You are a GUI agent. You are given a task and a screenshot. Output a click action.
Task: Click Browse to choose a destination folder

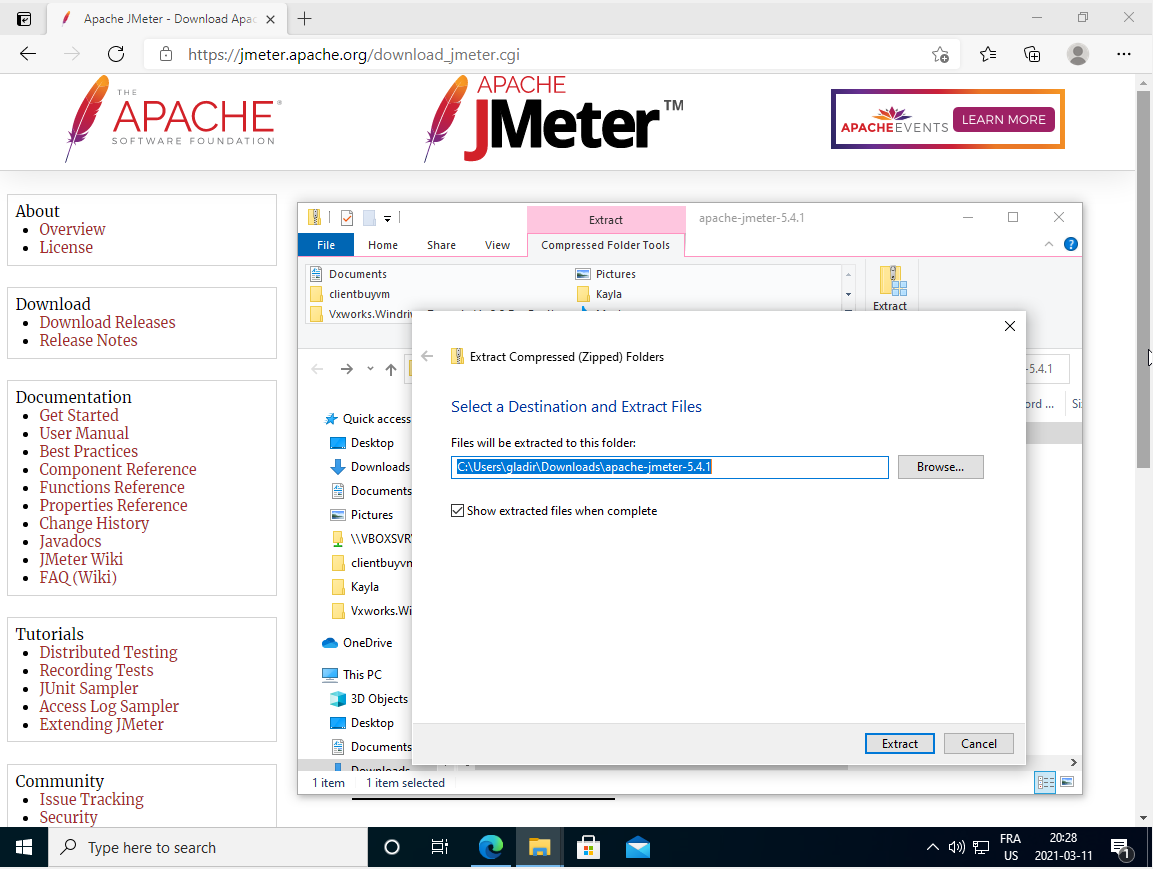tap(940, 467)
